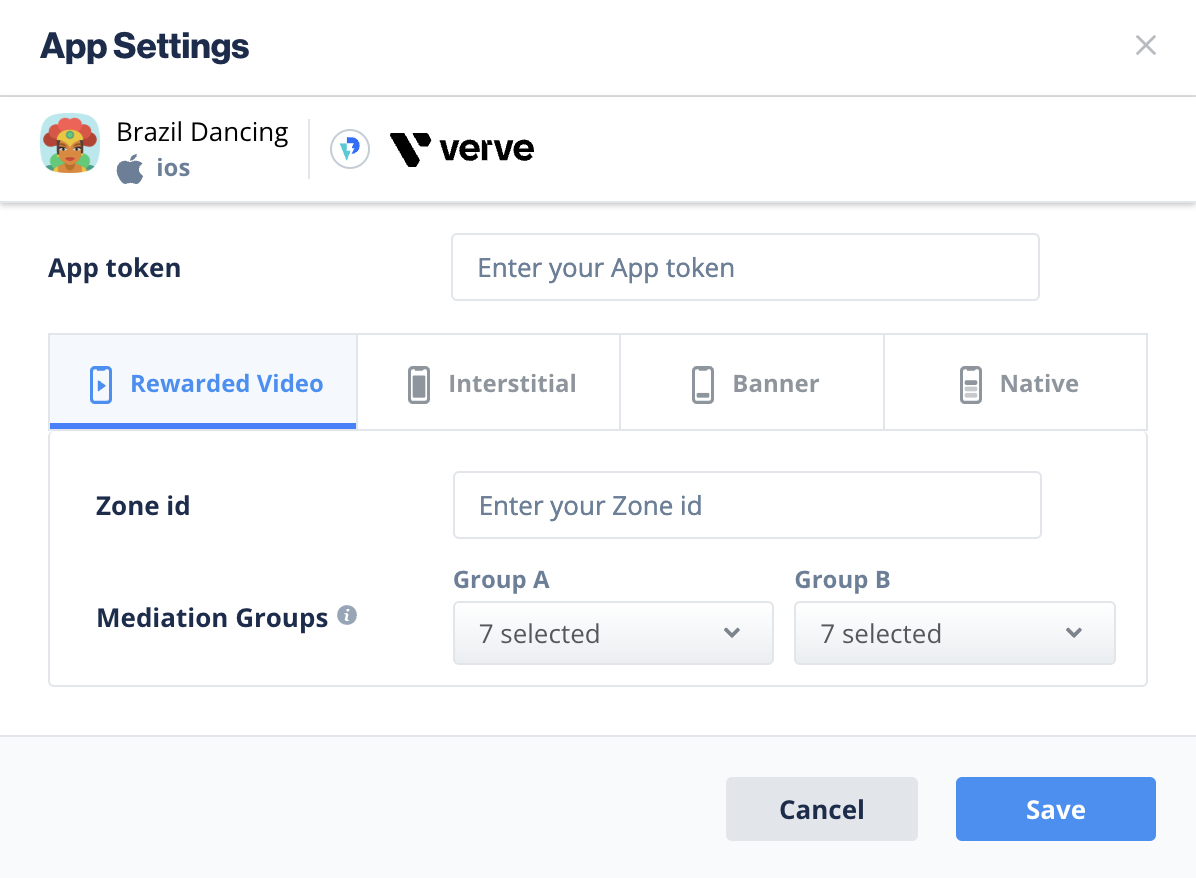Click the Banner phone icon
Image resolution: width=1196 pixels, height=878 pixels.
pyautogui.click(x=703, y=384)
